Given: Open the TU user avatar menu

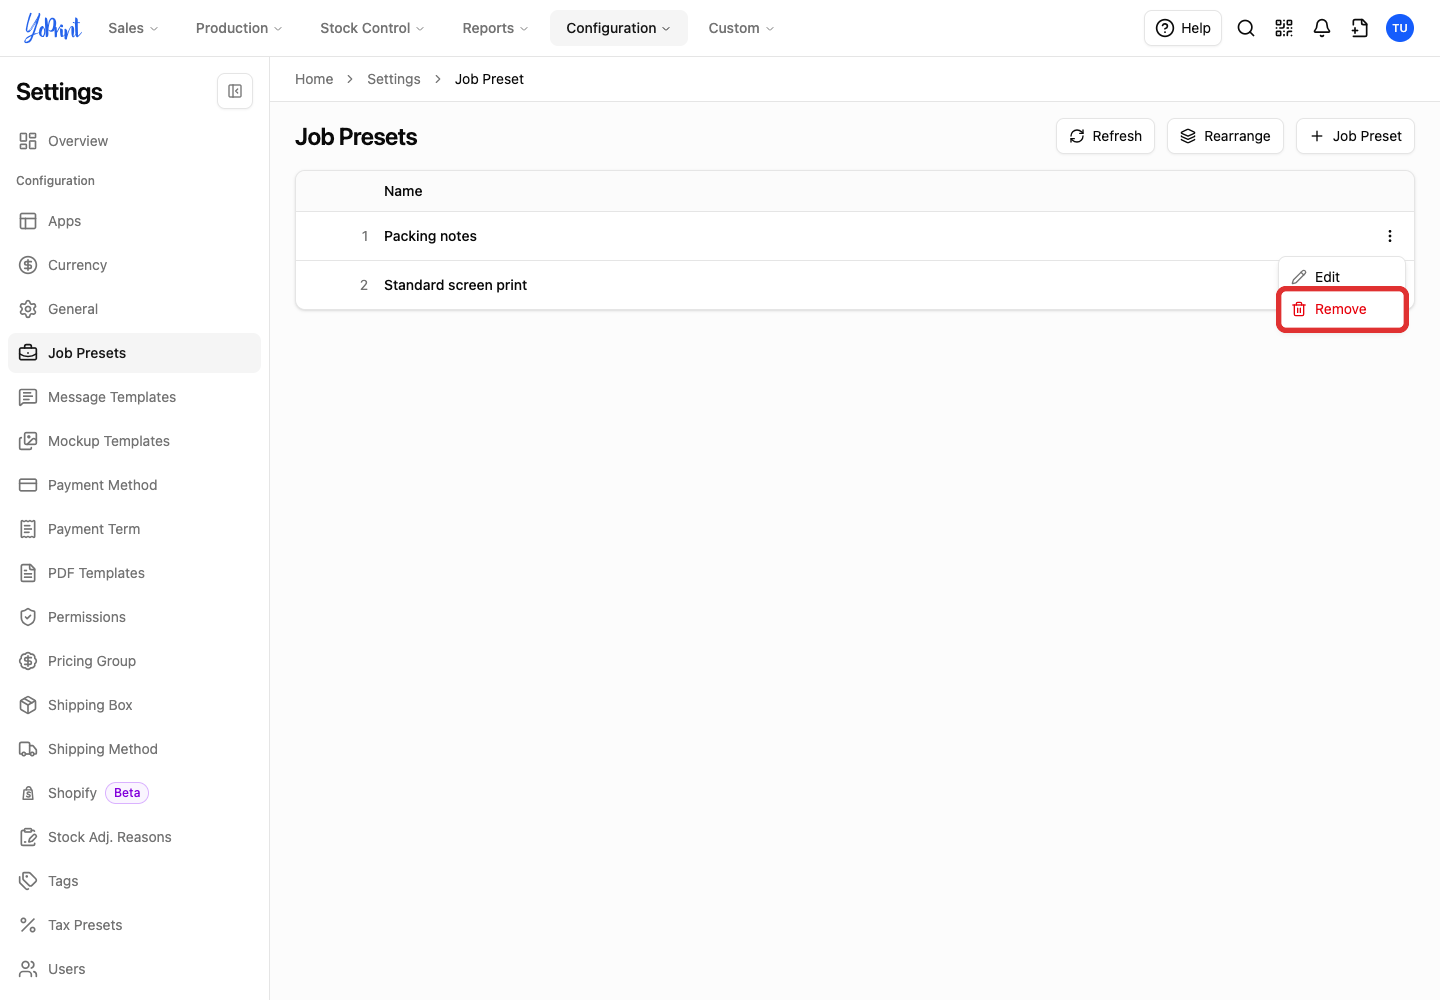Looking at the screenshot, I should coord(1400,28).
